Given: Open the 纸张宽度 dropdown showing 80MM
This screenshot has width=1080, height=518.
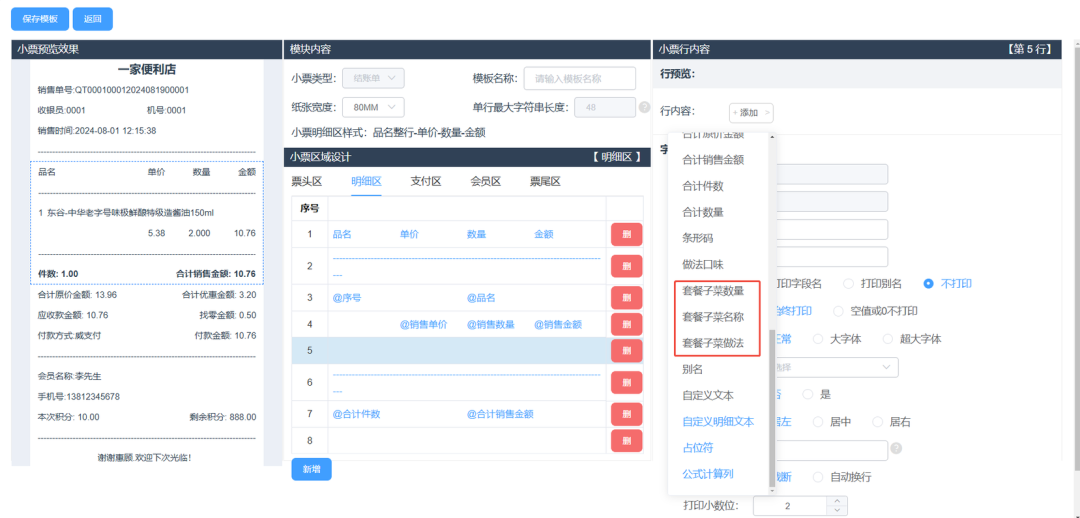Looking at the screenshot, I should pyautogui.click(x=373, y=107).
